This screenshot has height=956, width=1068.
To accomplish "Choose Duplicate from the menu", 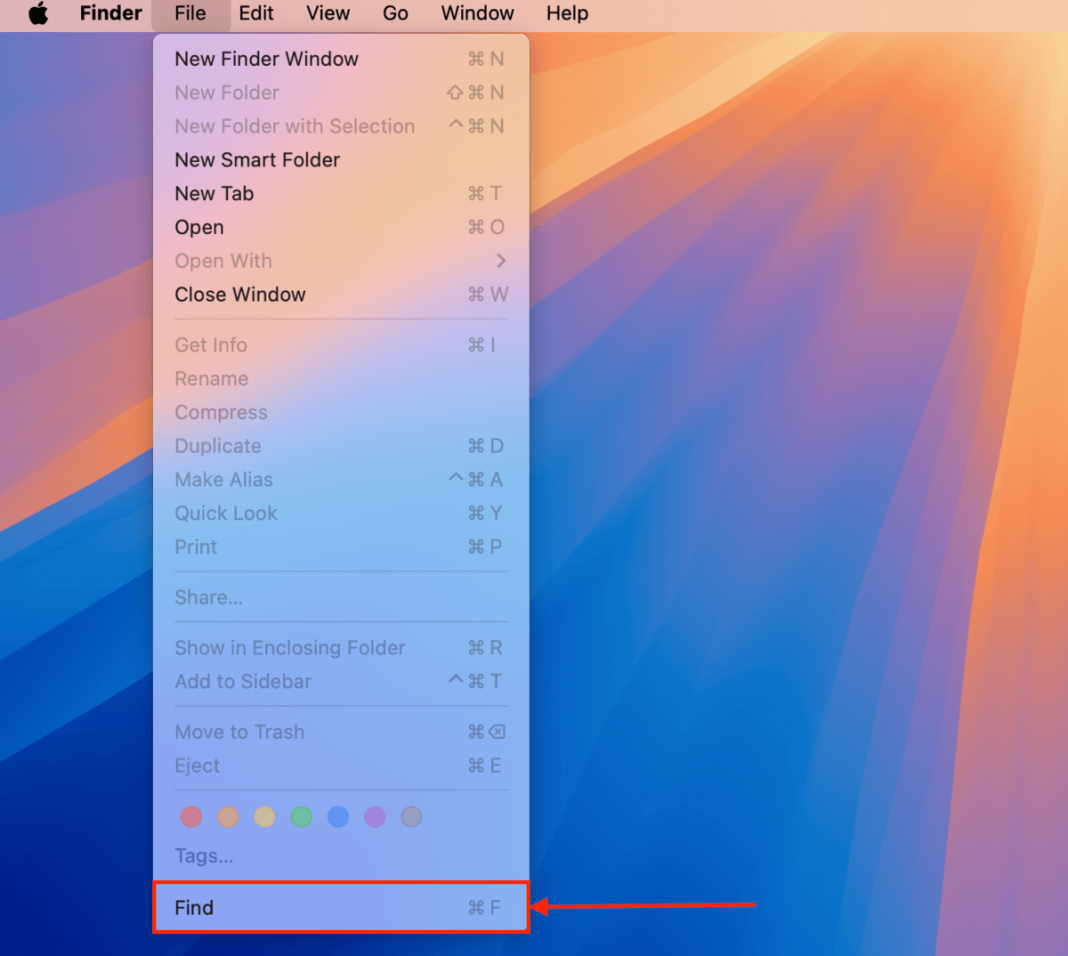I will pyautogui.click(x=218, y=446).
